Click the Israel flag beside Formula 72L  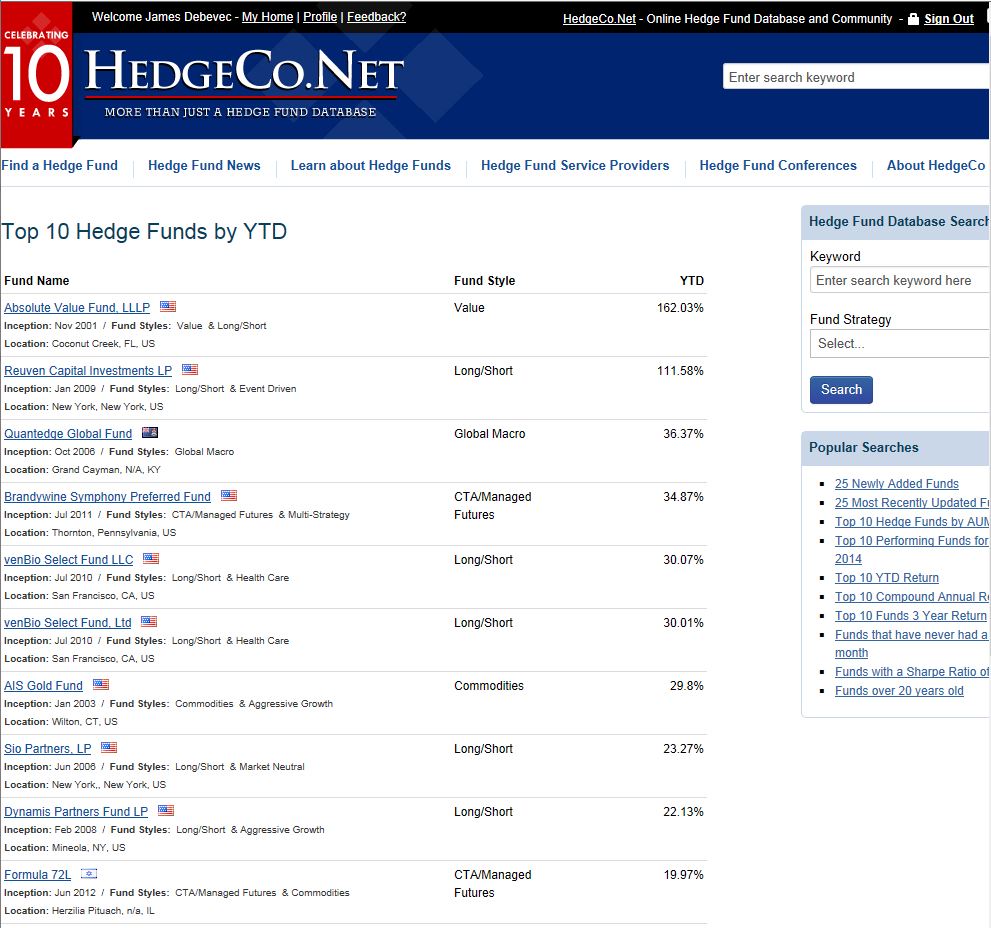click(x=89, y=874)
